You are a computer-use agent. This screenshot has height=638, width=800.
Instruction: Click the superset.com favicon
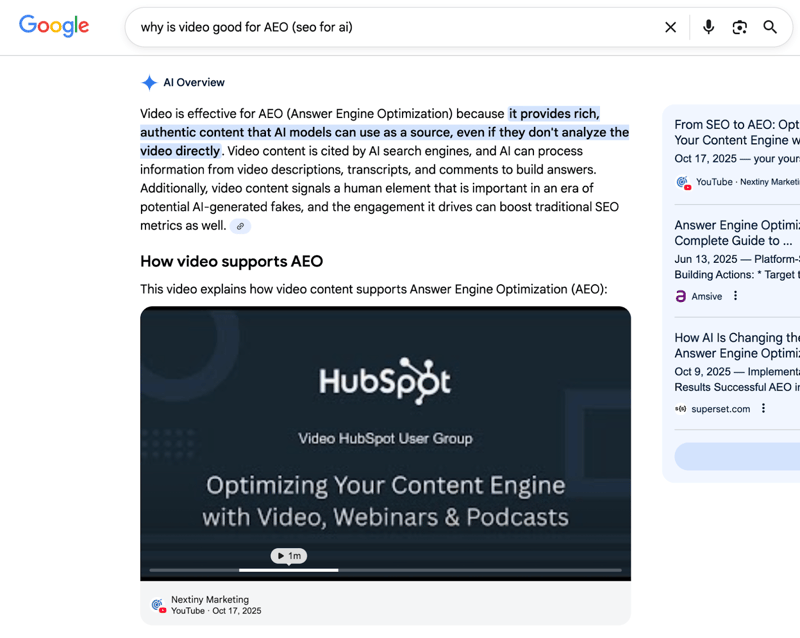[x=681, y=409]
